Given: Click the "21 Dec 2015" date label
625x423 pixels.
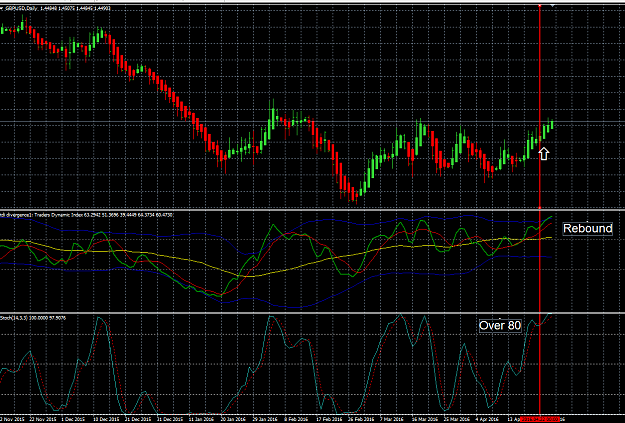Looking at the screenshot, I should [x=138, y=419].
